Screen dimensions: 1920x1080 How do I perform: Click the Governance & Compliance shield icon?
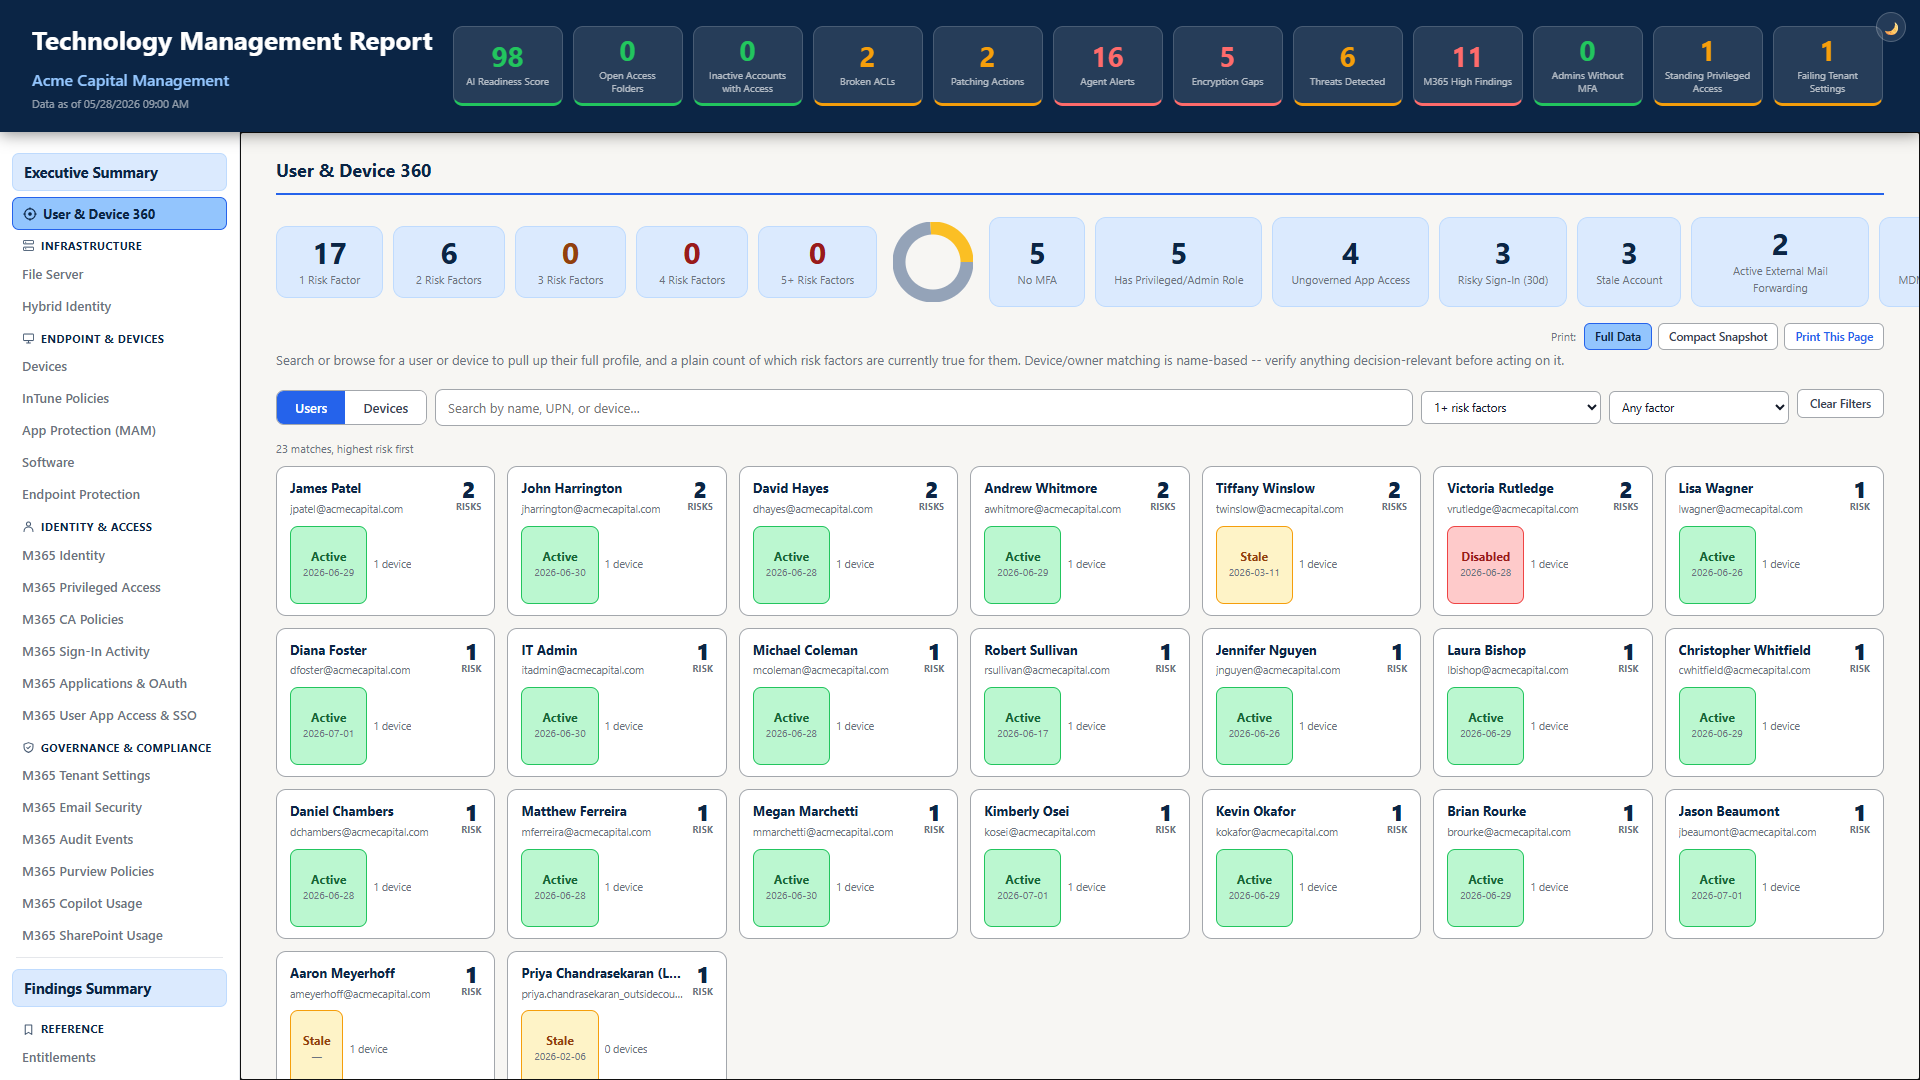[x=29, y=748]
